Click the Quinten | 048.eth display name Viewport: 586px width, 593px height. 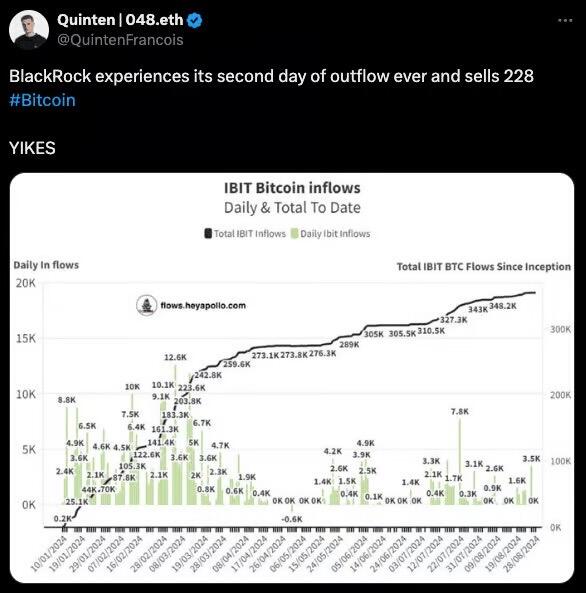(120, 20)
